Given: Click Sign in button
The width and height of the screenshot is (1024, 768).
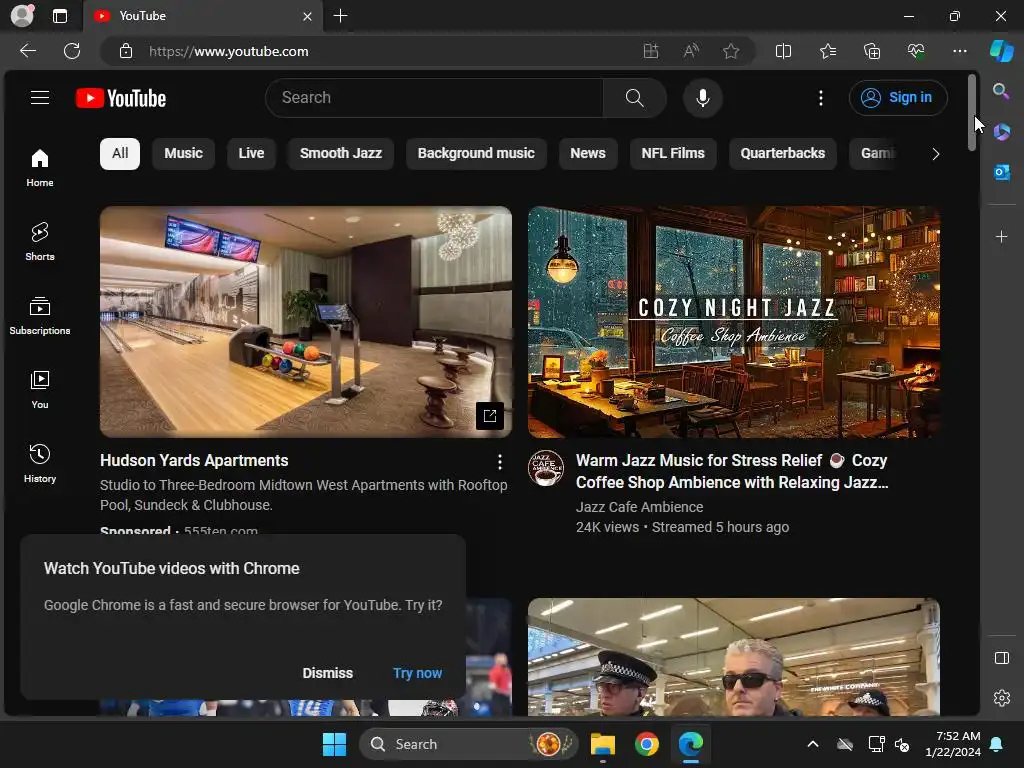Looking at the screenshot, I should [x=898, y=98].
